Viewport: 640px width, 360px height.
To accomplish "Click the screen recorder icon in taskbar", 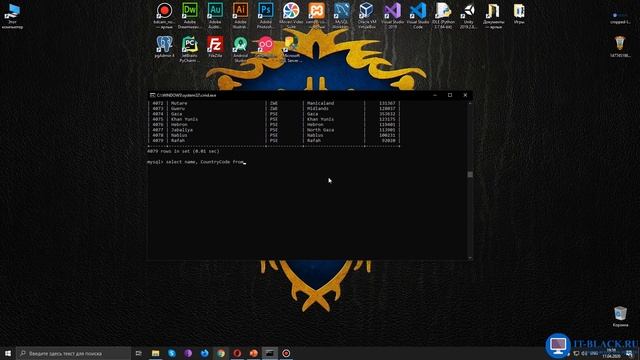I will pos(286,353).
